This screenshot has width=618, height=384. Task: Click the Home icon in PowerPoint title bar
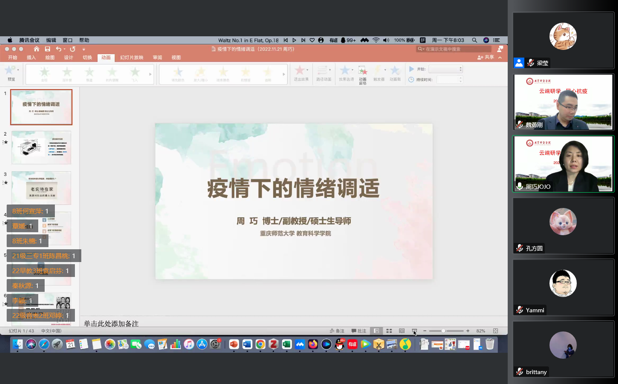36,49
